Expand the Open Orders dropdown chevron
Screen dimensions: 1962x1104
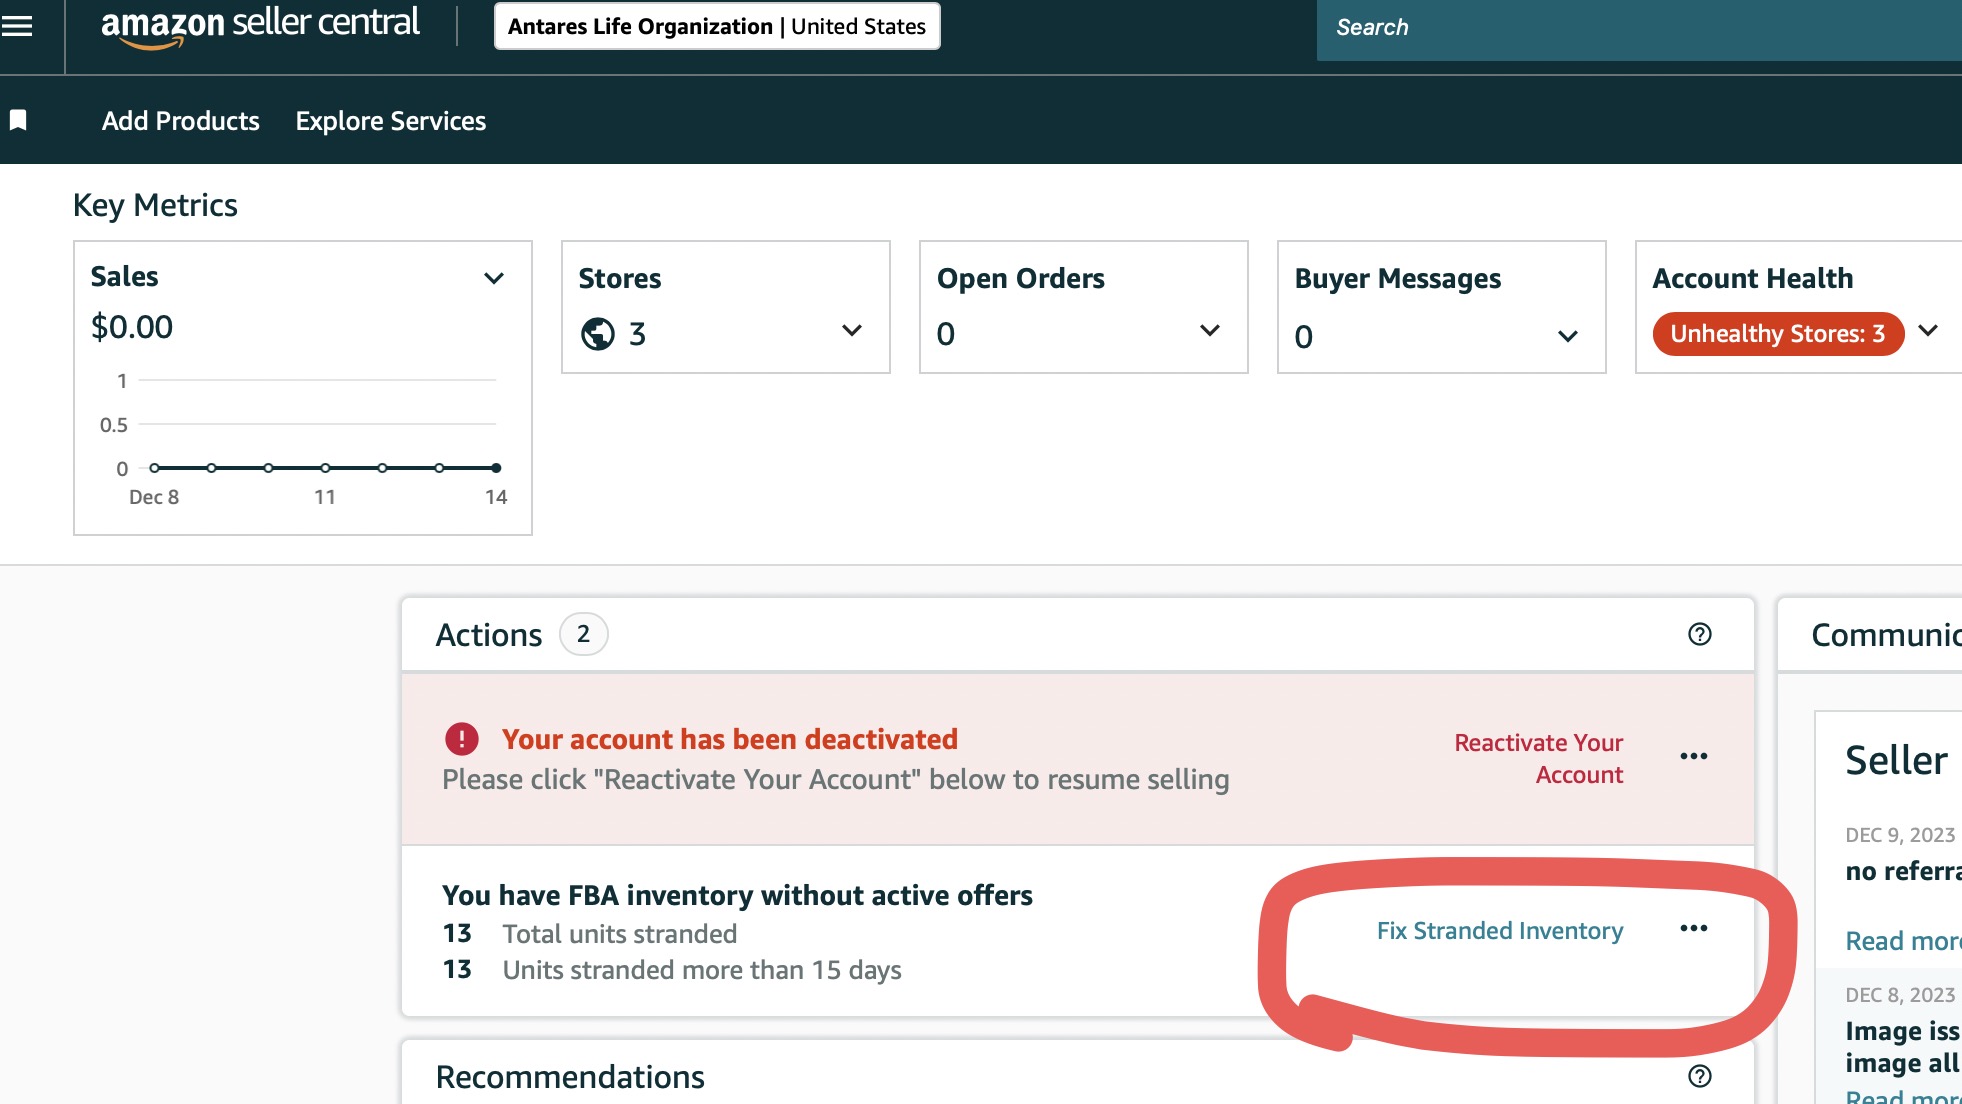pyautogui.click(x=1210, y=331)
